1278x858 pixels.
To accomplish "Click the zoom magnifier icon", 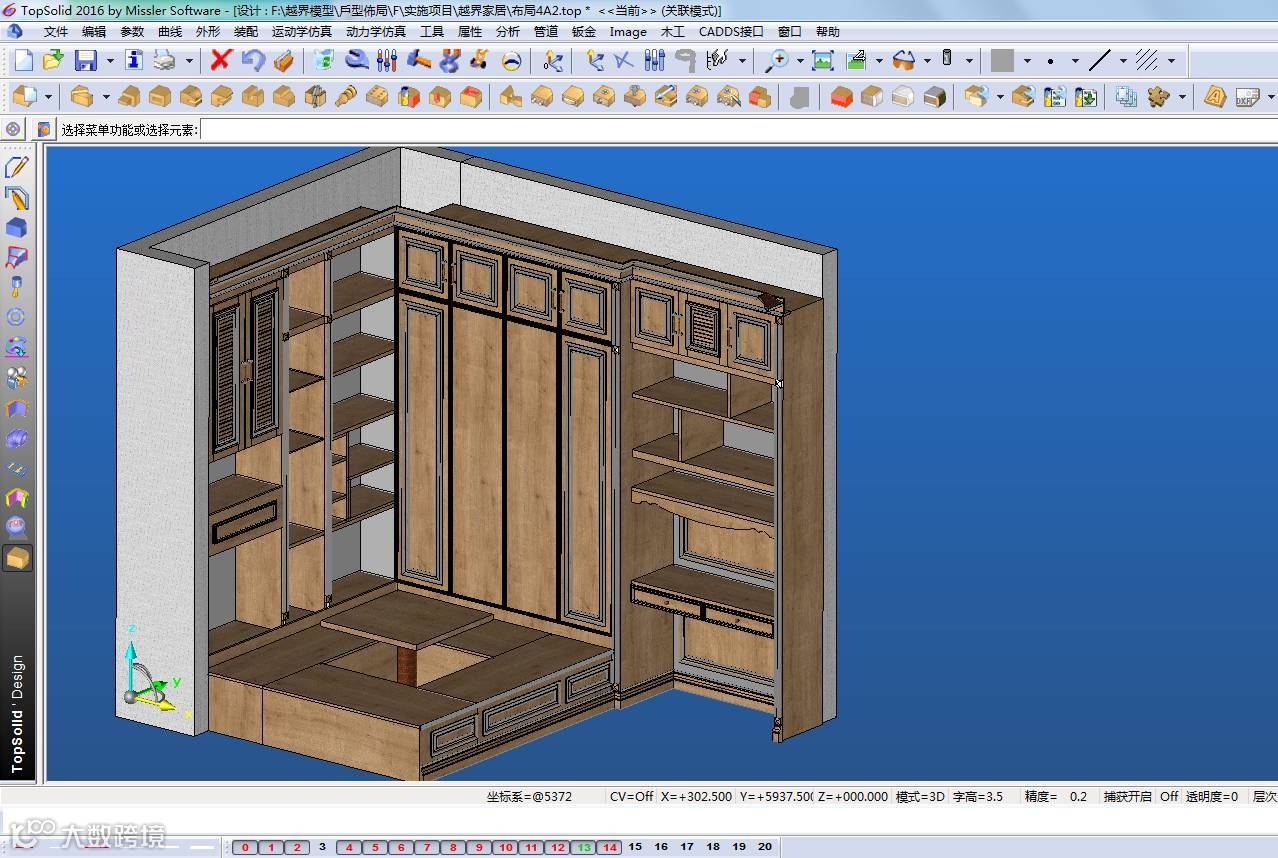I will pos(776,60).
